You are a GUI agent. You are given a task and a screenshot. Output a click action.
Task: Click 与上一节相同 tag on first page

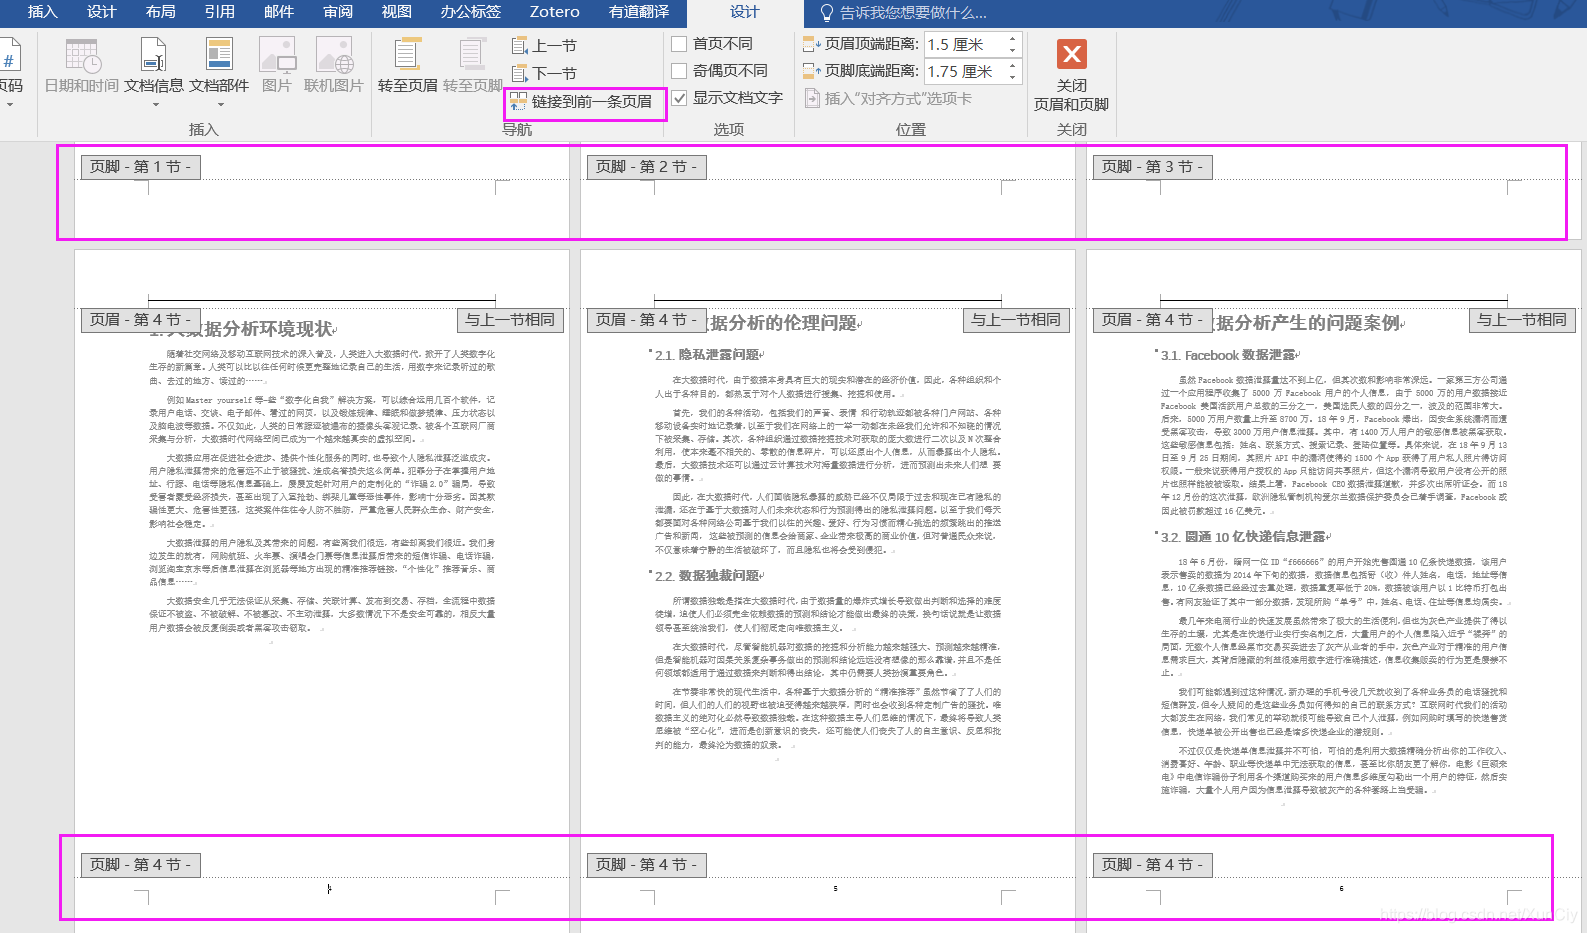(510, 320)
